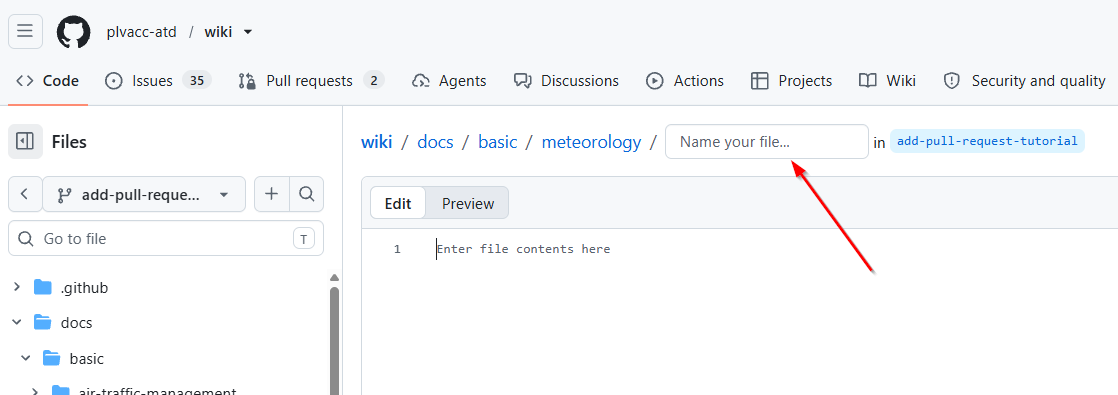The height and width of the screenshot is (395, 1118).
Task: Select the docs folder in tree
Action: point(64,322)
